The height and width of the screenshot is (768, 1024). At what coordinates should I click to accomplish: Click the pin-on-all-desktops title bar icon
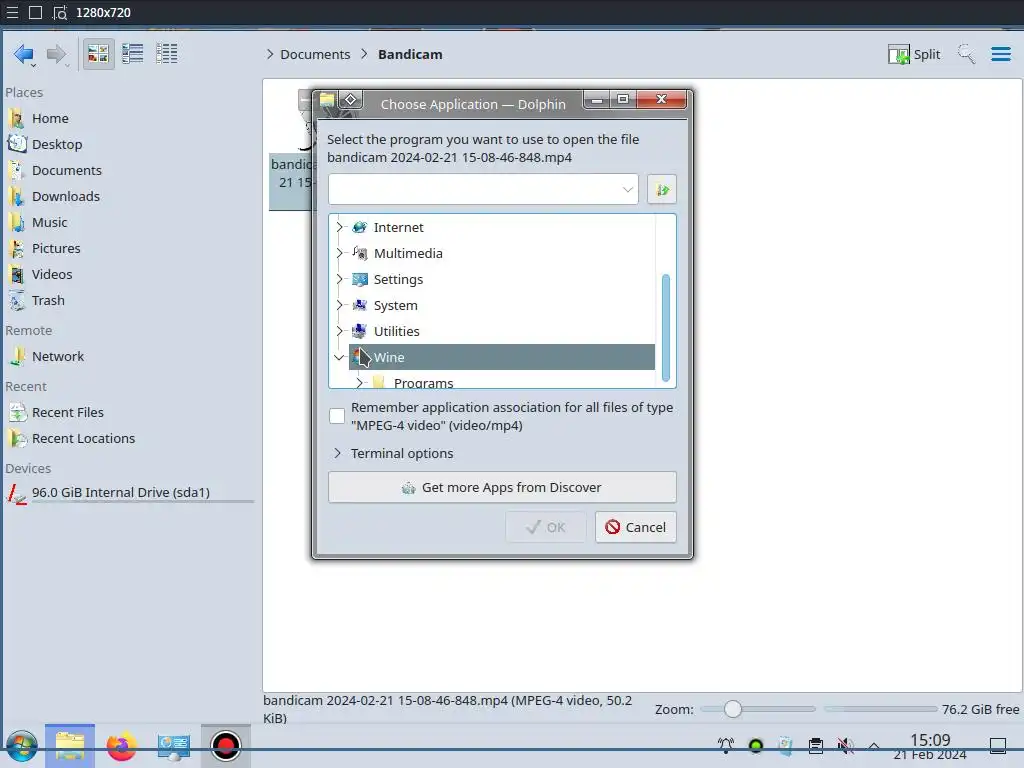point(351,99)
